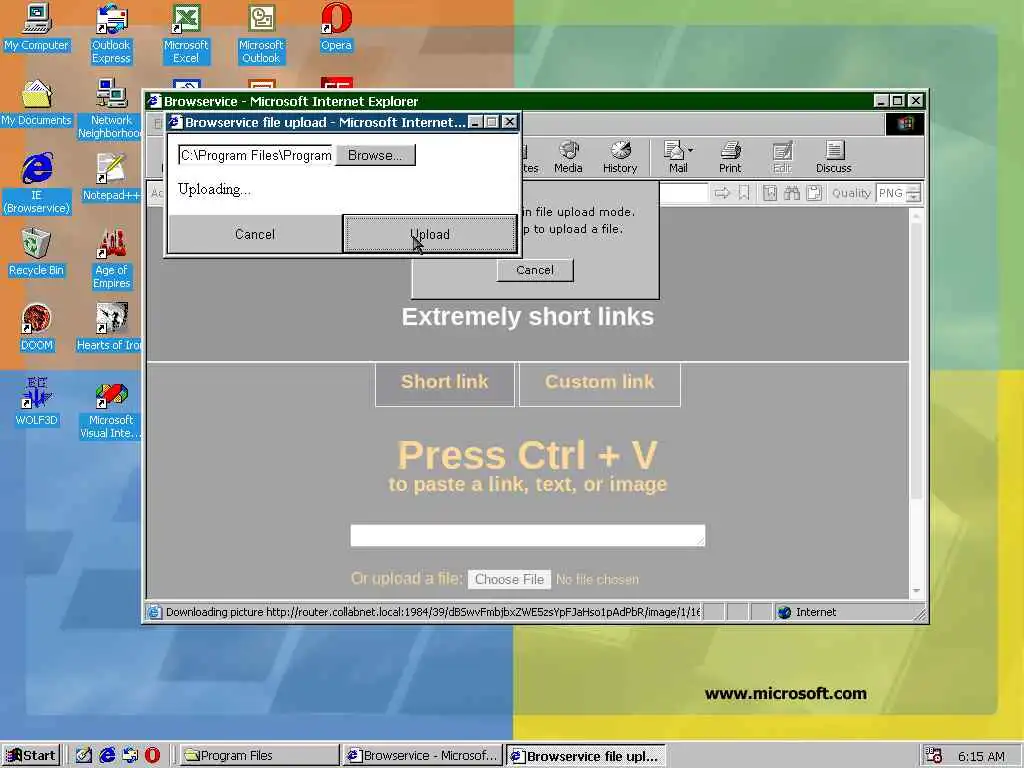Image resolution: width=1024 pixels, height=768 pixels.
Task: Click the binoculars find icon
Action: click(792, 193)
